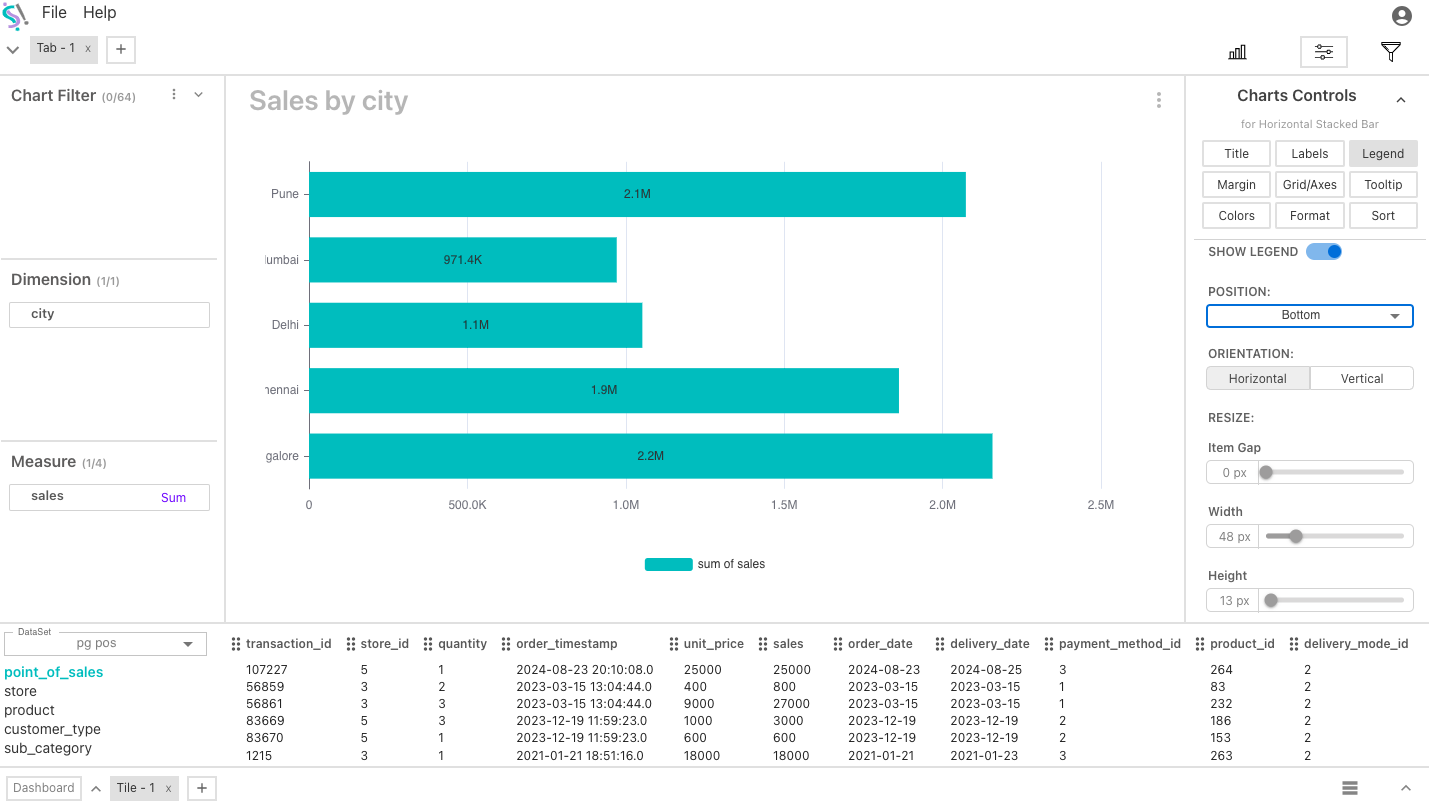Toggle the Show Legend switch

pos(1324,252)
